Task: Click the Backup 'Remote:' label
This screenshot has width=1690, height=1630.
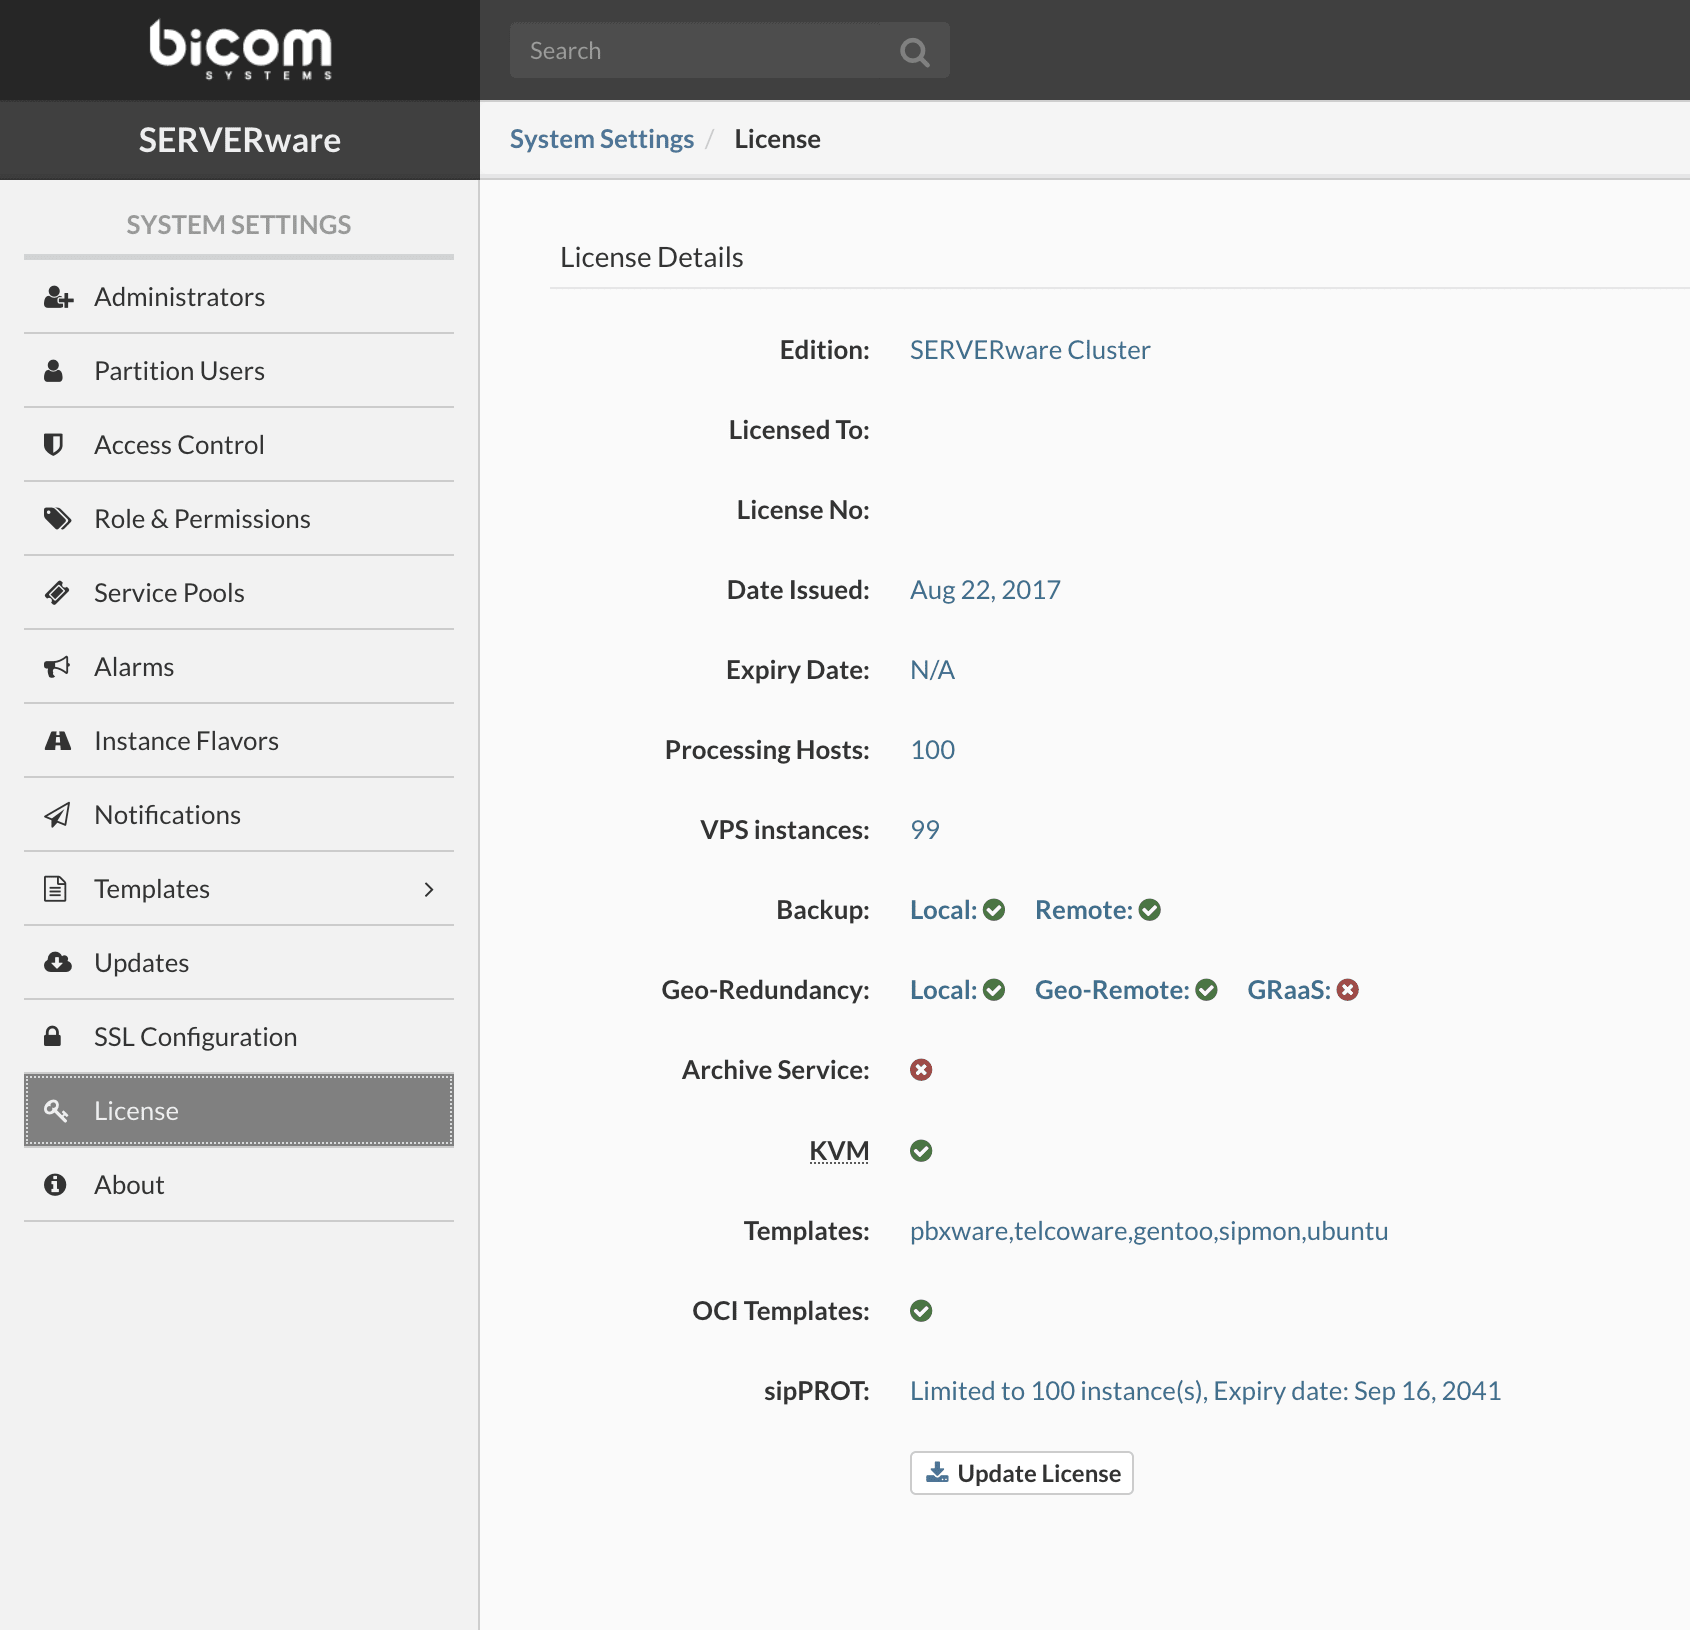Action: 1084,910
